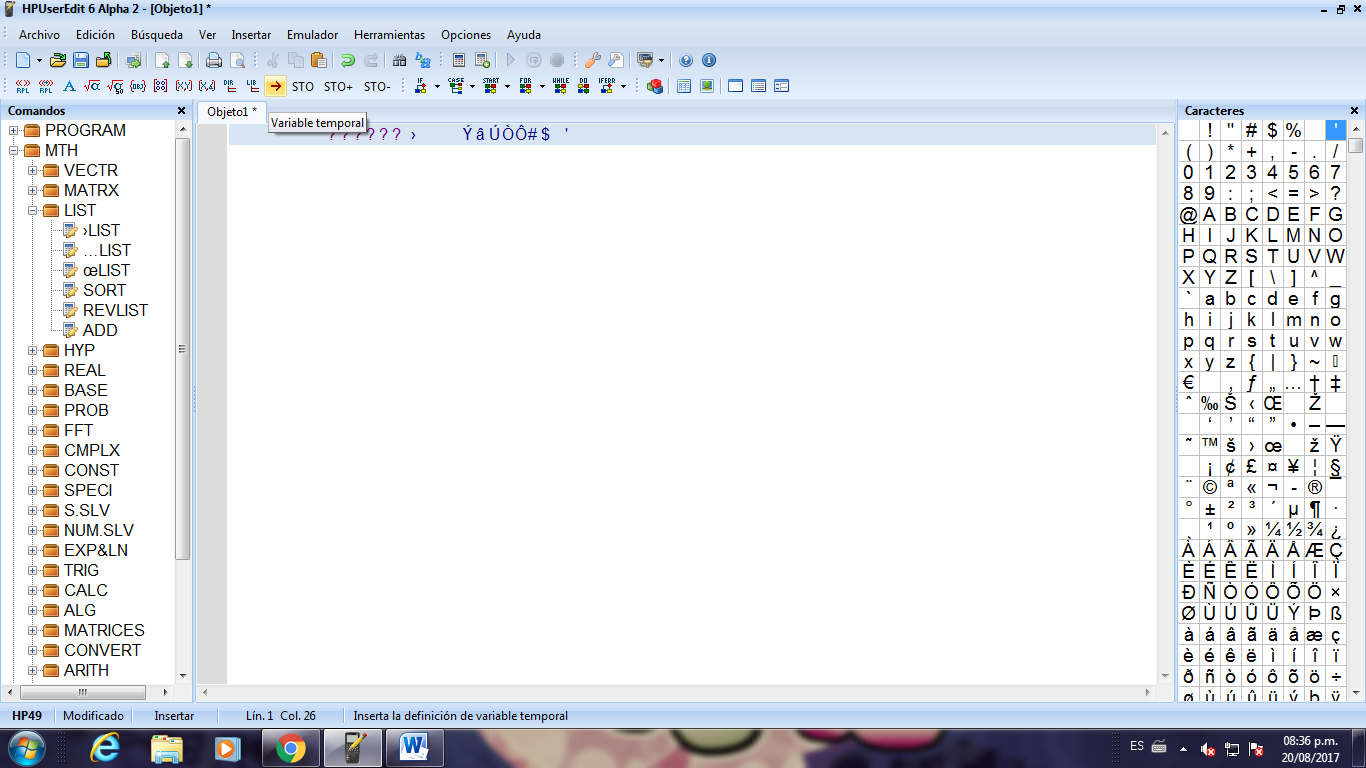This screenshot has height=768, width=1366.
Task: Click the colored cubes icon
Action: tap(655, 87)
